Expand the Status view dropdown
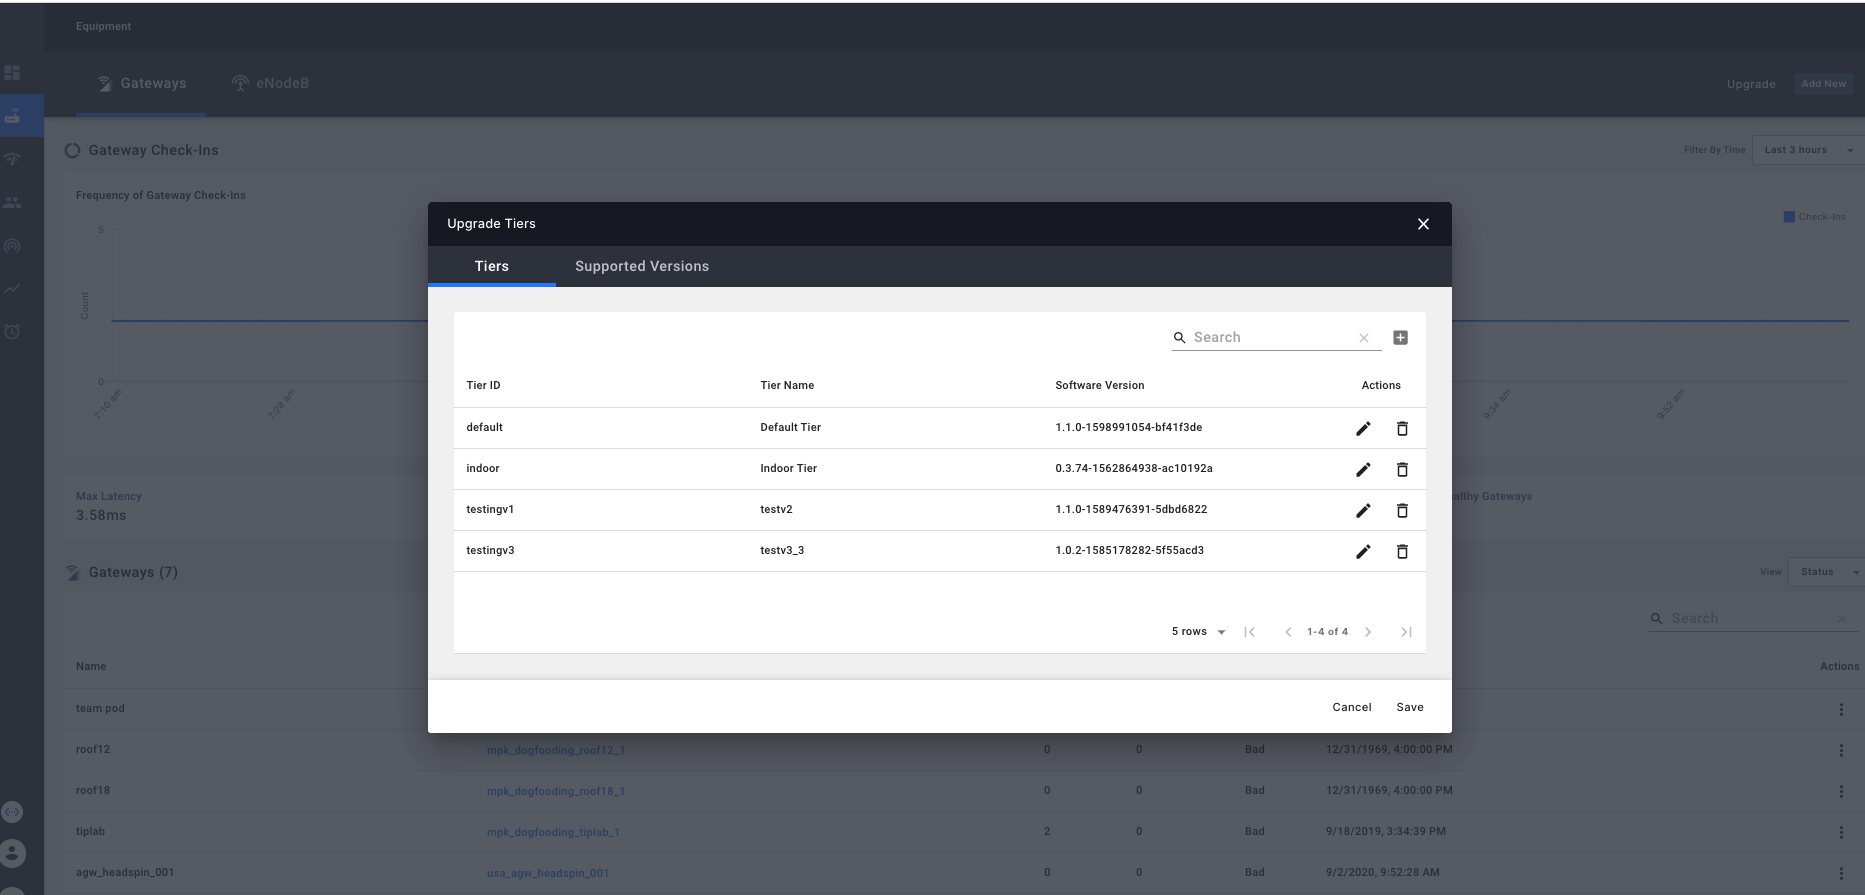 1825,572
